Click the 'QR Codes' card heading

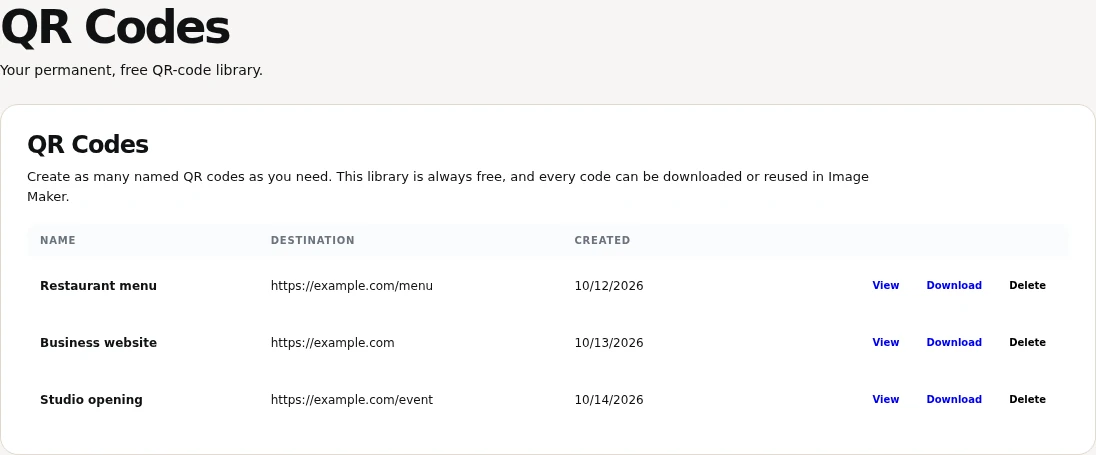point(88,145)
